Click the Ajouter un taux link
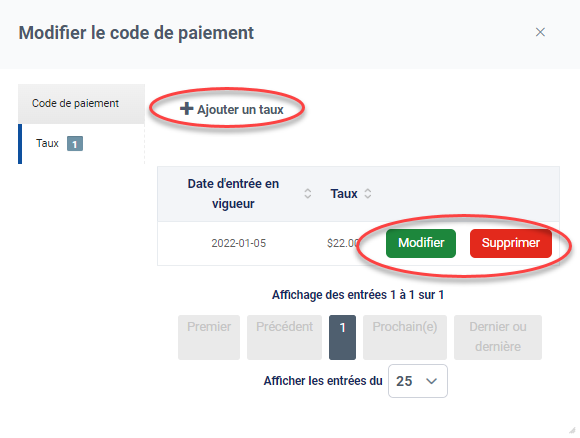580x438 pixels. coord(232,109)
